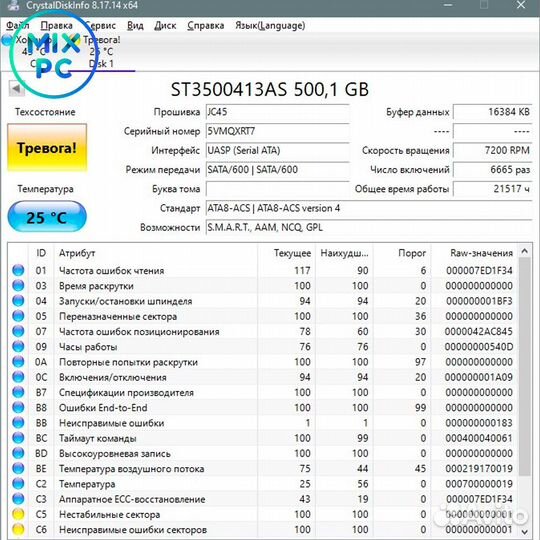Open the Справка menu

[x=206, y=25]
